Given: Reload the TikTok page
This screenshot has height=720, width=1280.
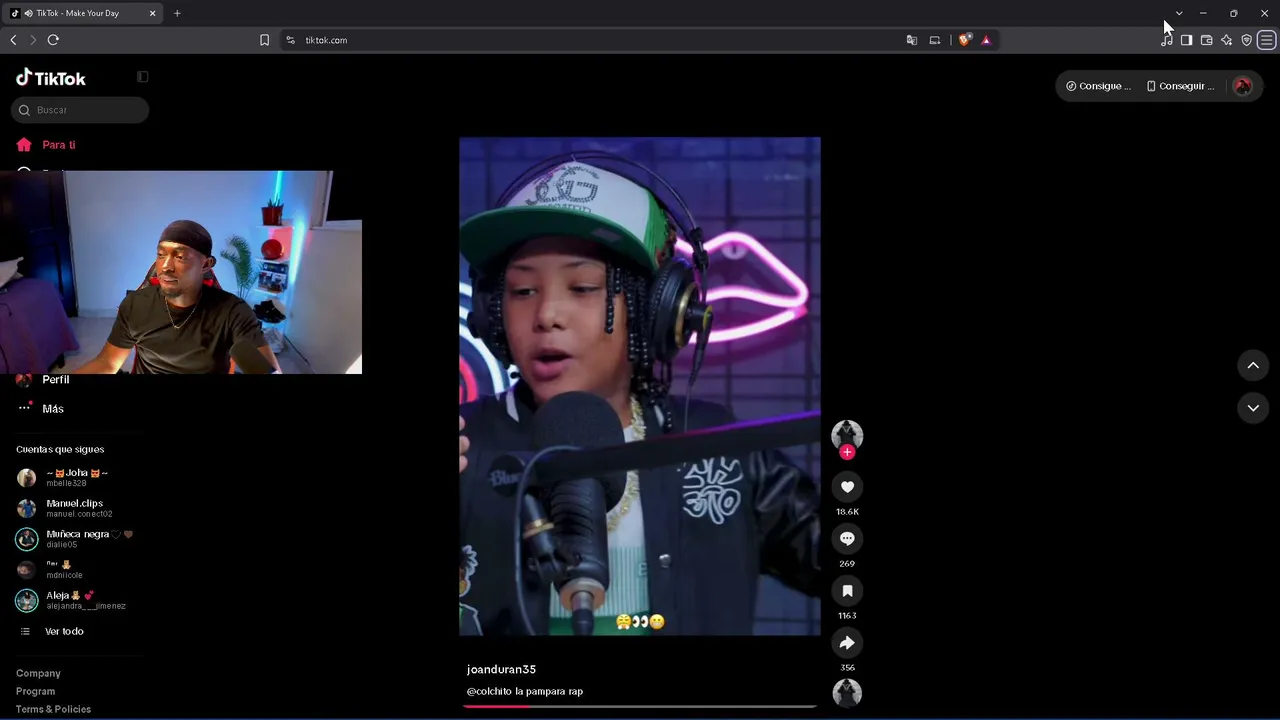Looking at the screenshot, I should (x=53, y=40).
